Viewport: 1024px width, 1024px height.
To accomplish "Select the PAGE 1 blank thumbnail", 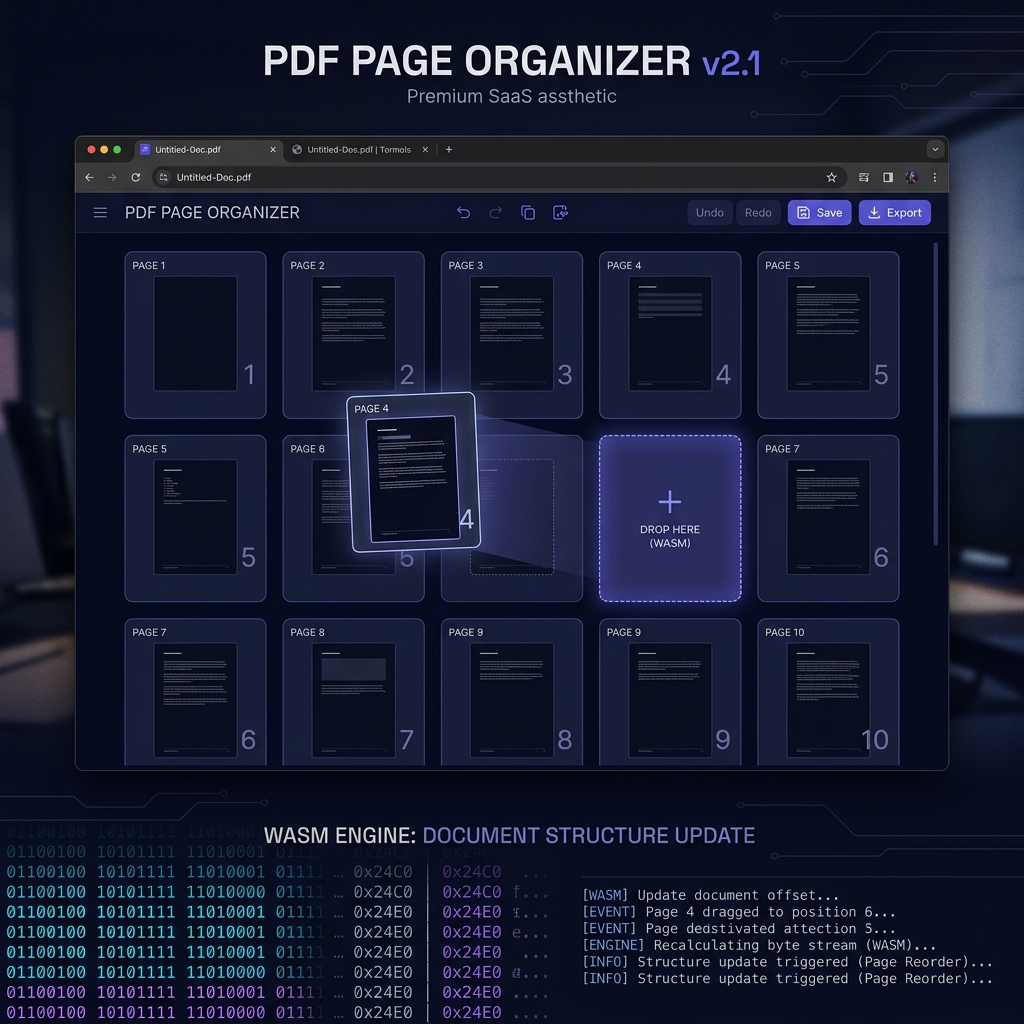I will (195, 335).
